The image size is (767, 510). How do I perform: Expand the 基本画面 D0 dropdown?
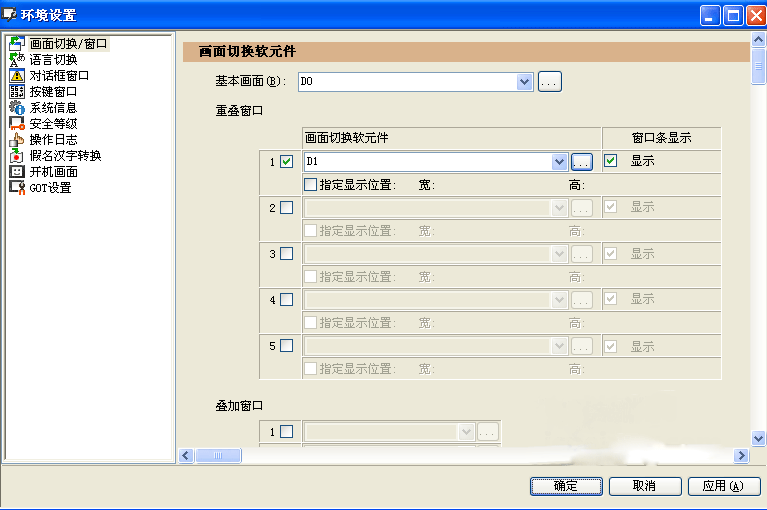[525, 82]
